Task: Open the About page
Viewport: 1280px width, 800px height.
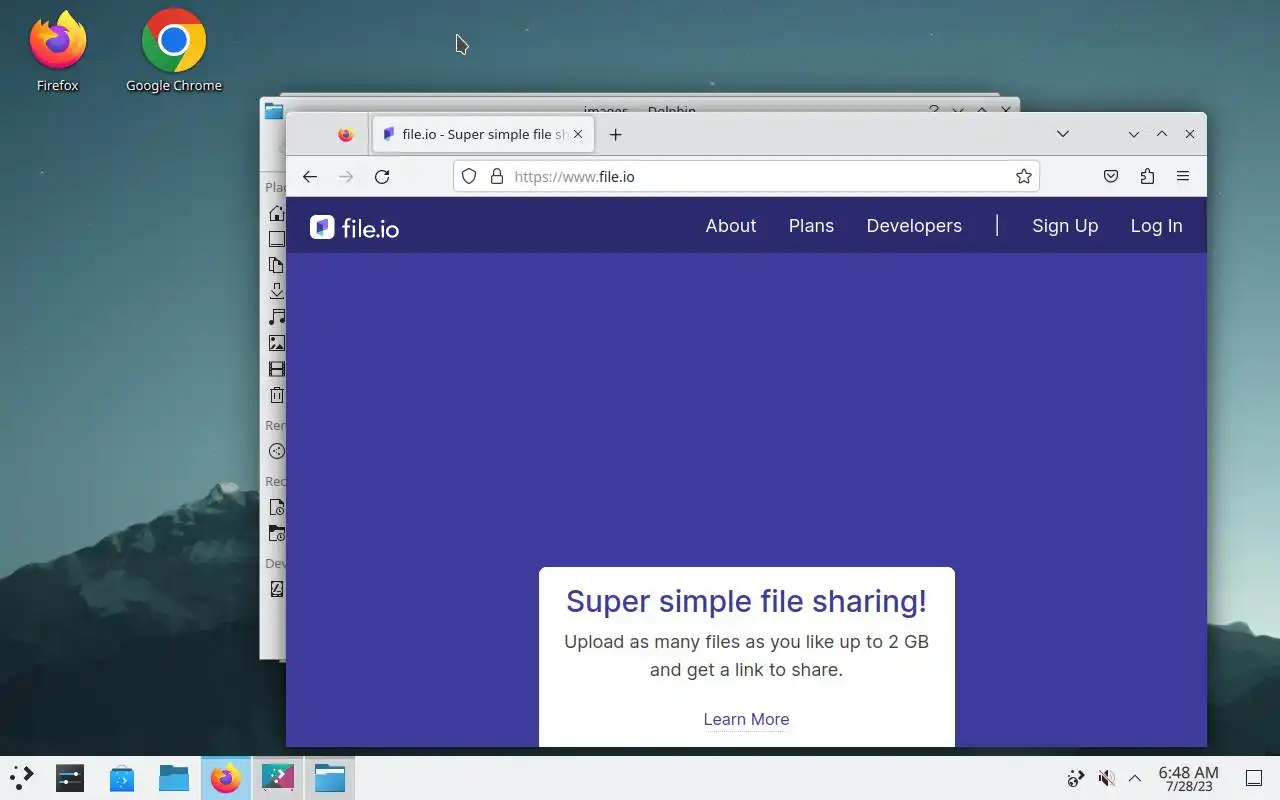Action: tap(731, 226)
